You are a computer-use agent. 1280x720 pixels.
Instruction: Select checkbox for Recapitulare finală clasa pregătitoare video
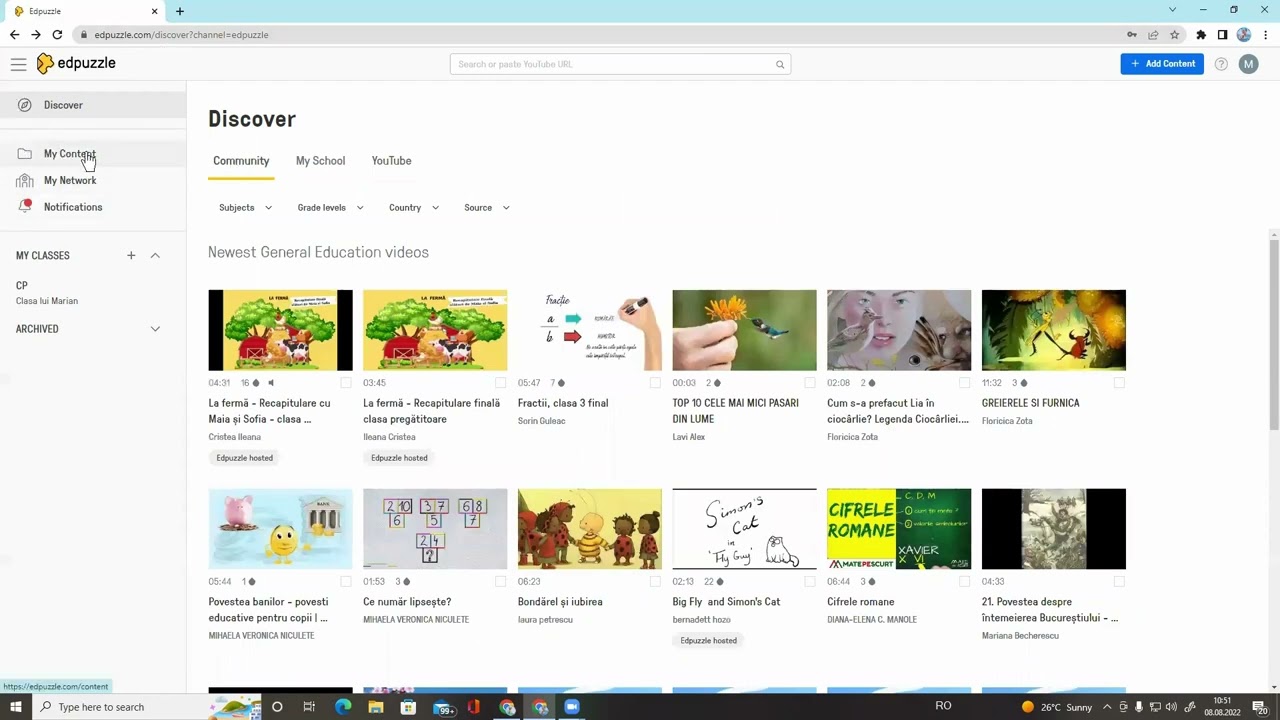(x=501, y=383)
